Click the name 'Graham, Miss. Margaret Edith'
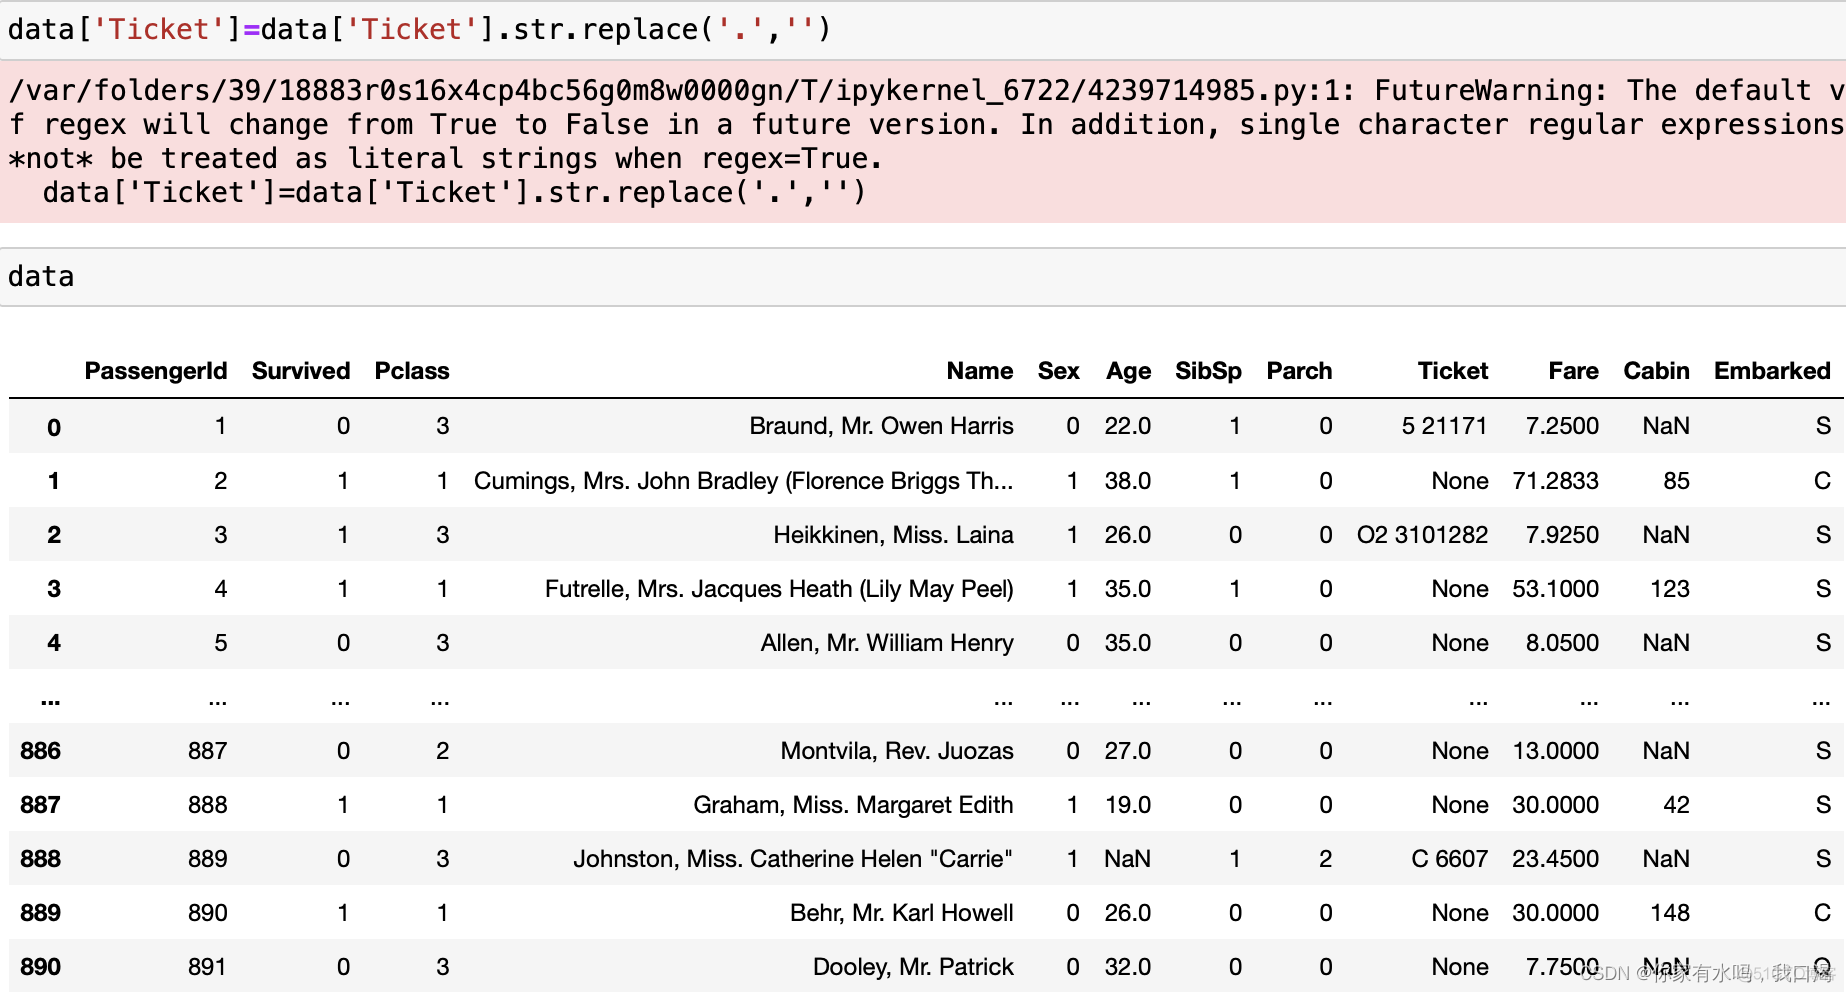Viewport: 1846px width, 992px height. pyautogui.click(x=853, y=805)
